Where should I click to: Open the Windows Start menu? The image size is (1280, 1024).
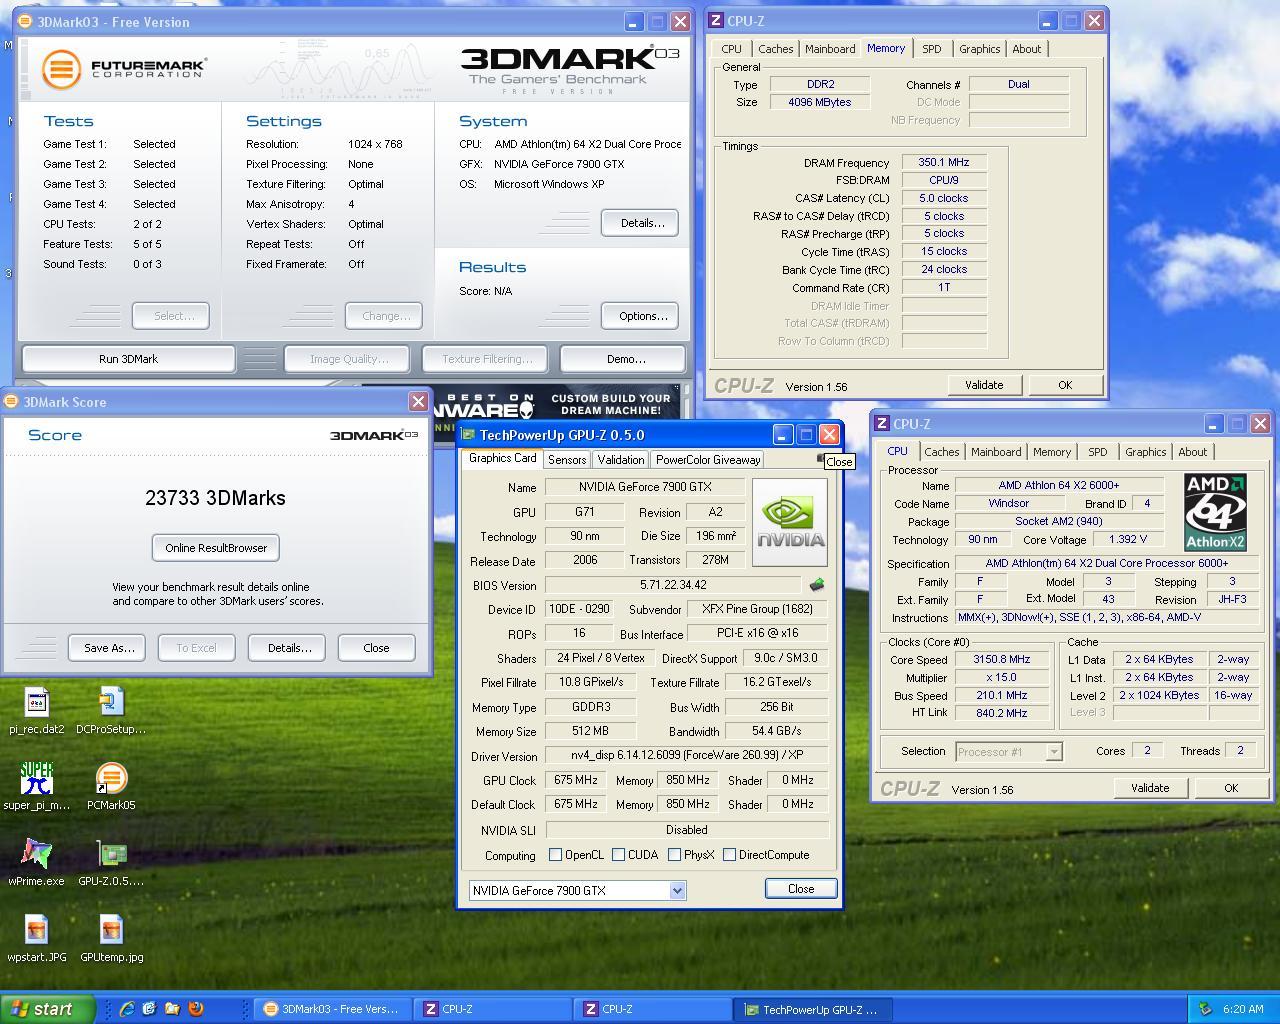pyautogui.click(x=48, y=1009)
